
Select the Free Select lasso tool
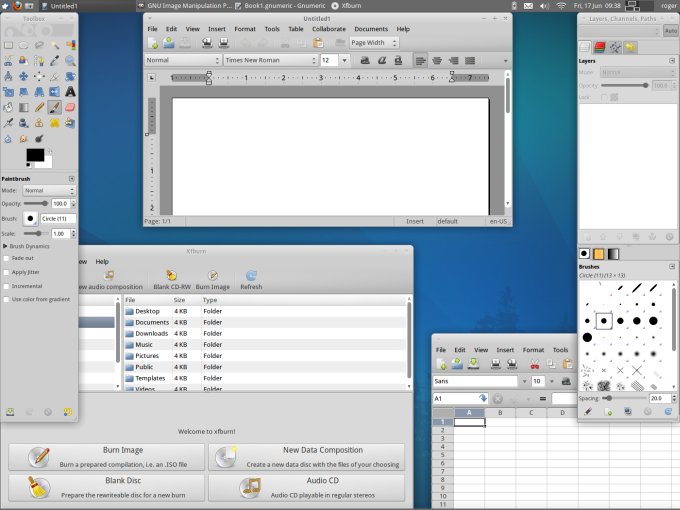point(39,45)
